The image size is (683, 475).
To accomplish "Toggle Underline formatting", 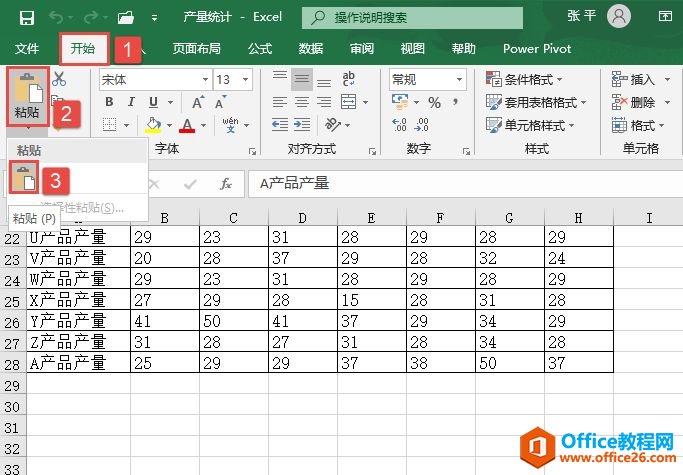I will click(154, 102).
